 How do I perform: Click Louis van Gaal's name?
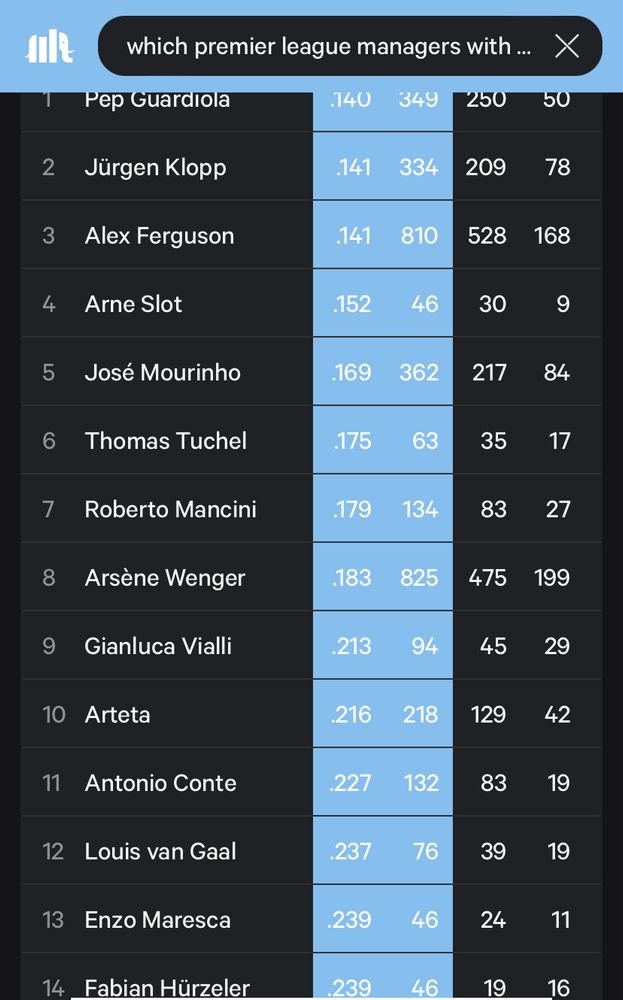click(161, 851)
